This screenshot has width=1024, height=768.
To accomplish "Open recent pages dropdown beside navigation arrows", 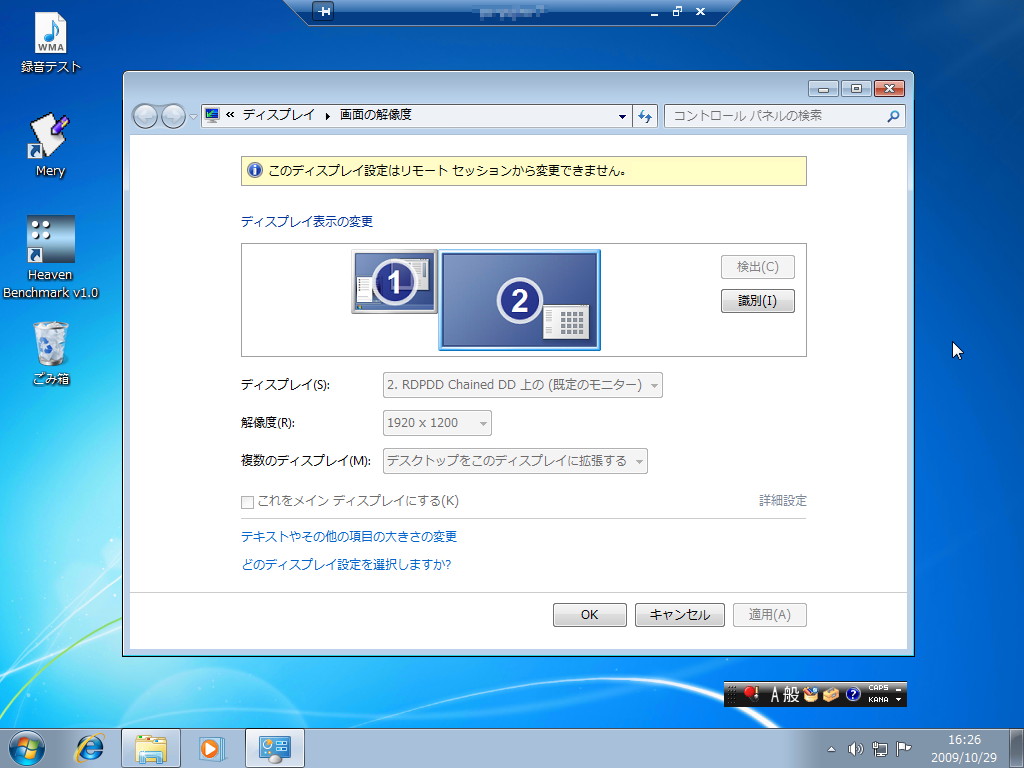I will pyautogui.click(x=193, y=117).
